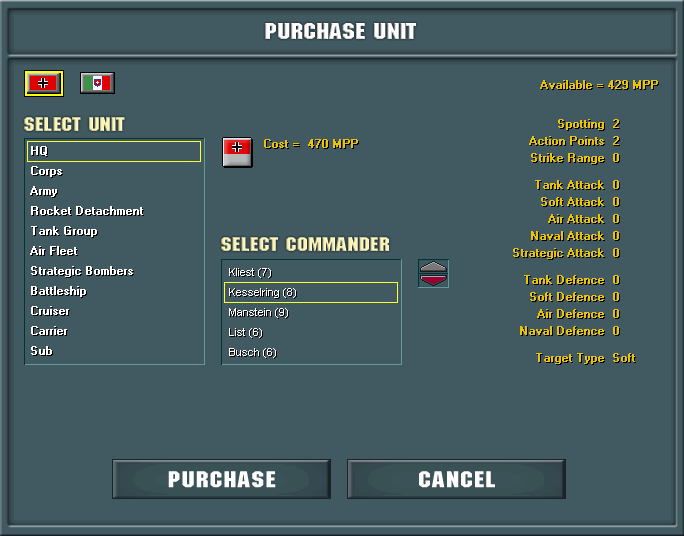This screenshot has height=536, width=684.
Task: Select Corps in the unit list
Action: click(x=46, y=171)
